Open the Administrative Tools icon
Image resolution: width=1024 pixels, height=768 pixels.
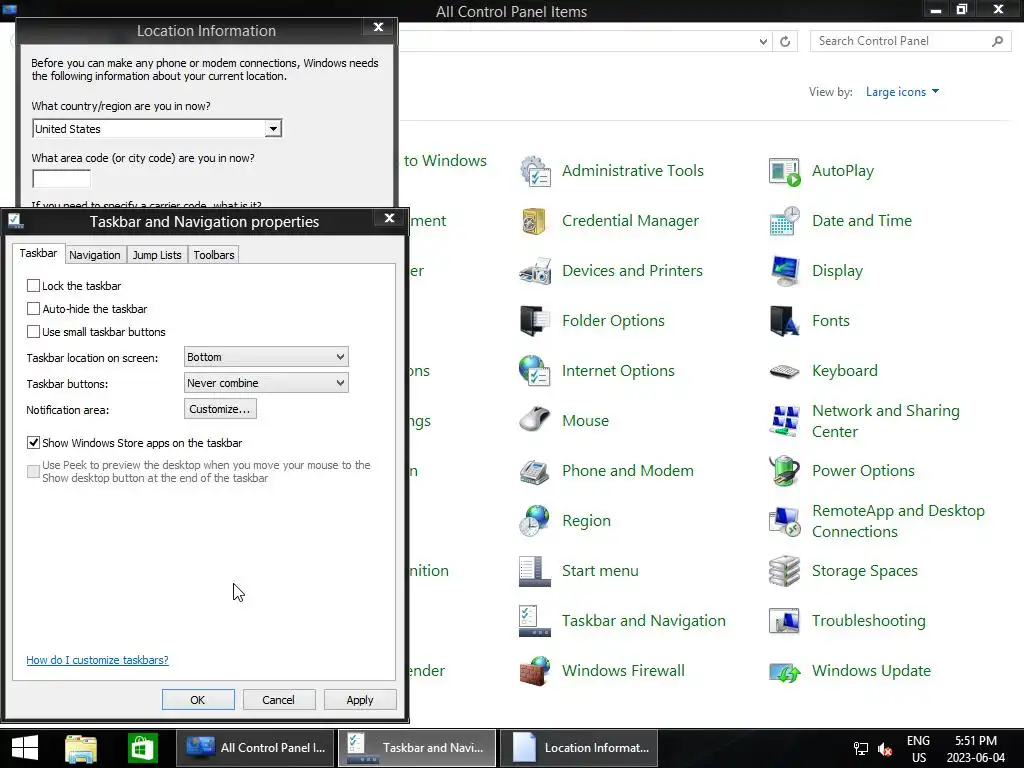click(536, 171)
